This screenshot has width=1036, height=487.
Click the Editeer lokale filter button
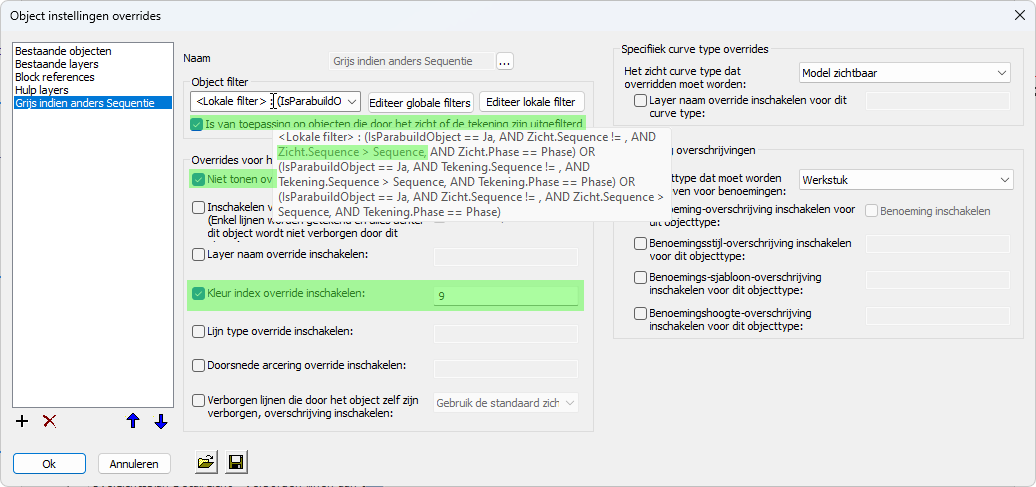point(531,102)
